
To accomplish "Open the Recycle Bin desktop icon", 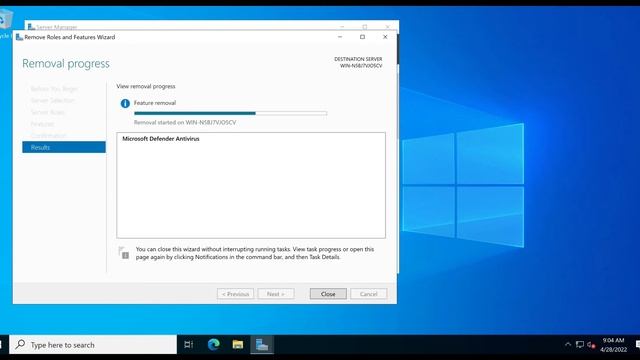I will point(5,24).
